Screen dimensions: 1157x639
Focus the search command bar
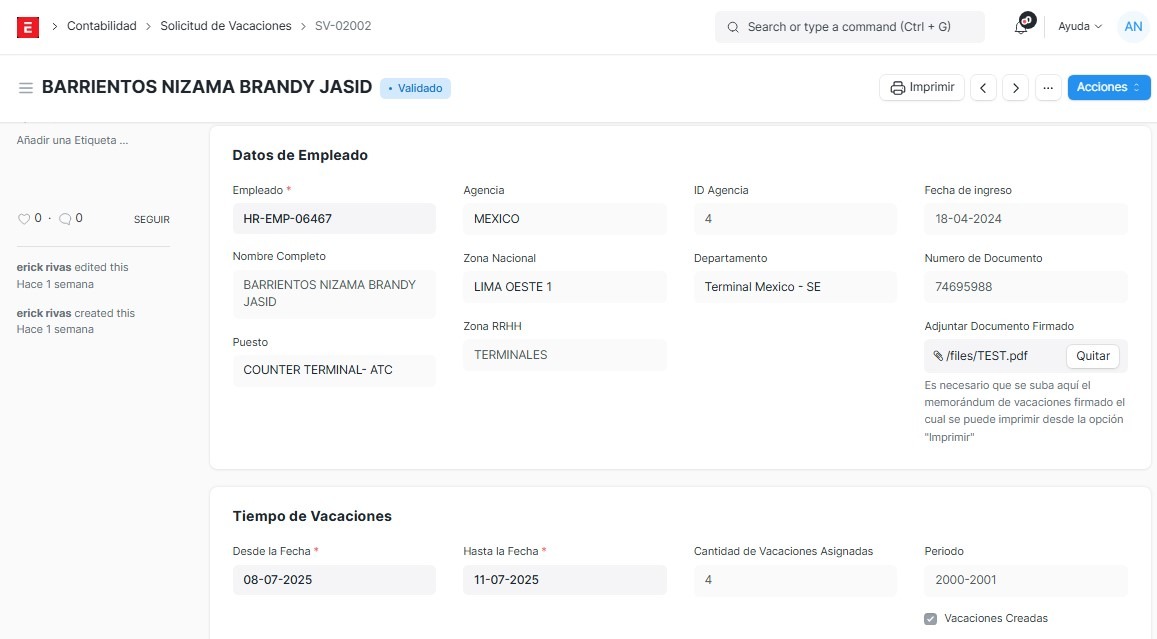click(x=849, y=27)
